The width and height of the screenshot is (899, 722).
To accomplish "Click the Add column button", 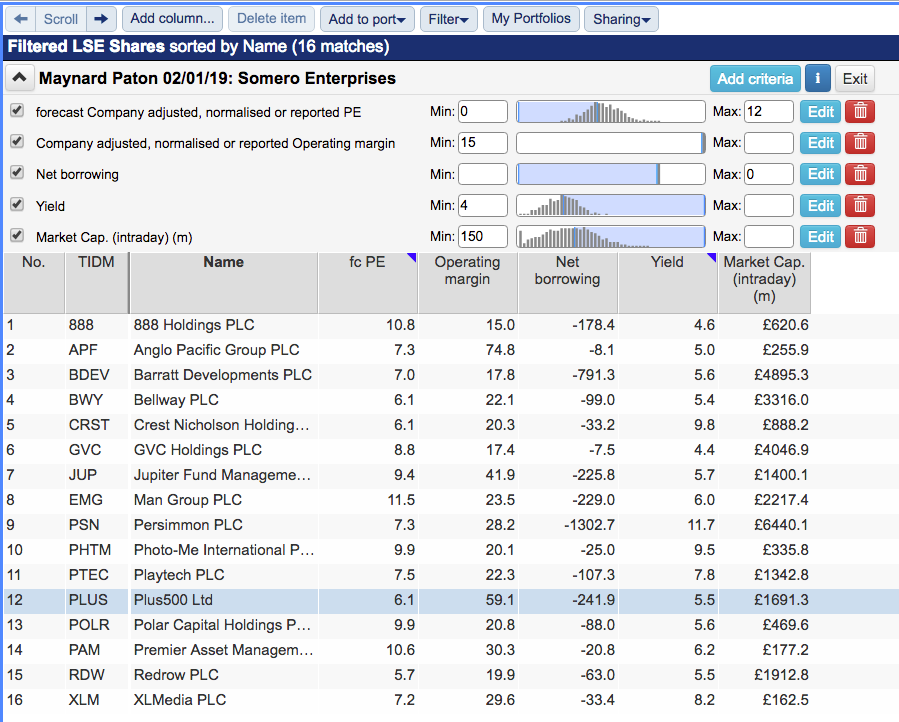I will click(172, 19).
